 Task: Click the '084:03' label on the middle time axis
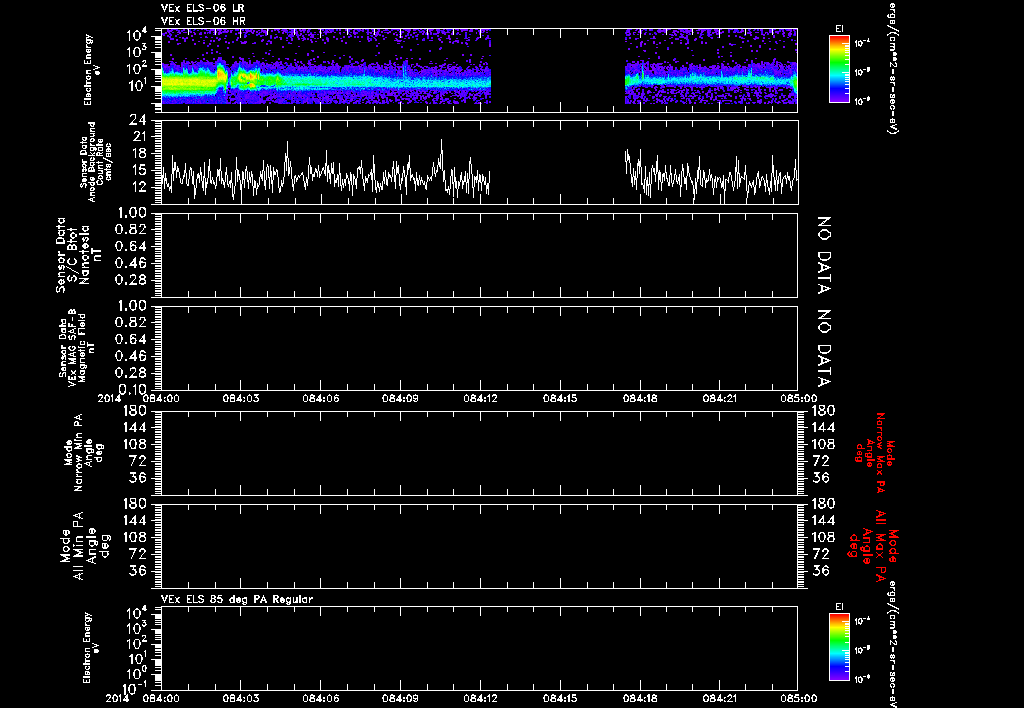(241, 398)
